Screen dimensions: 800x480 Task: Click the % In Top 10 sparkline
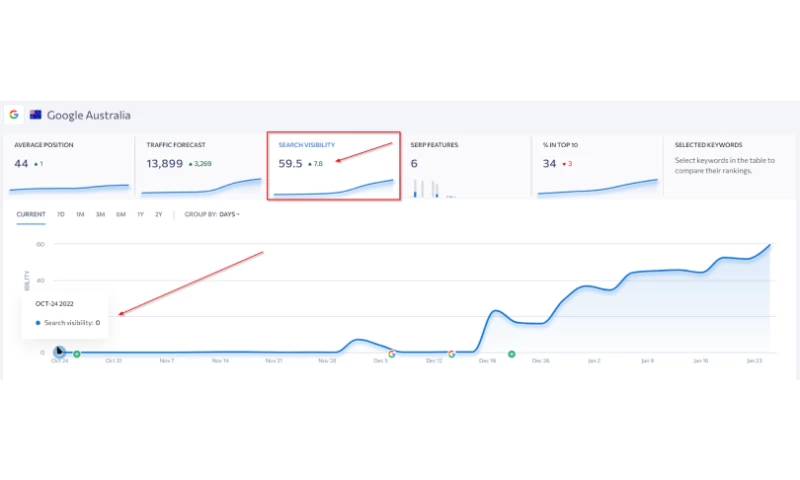pos(597,187)
